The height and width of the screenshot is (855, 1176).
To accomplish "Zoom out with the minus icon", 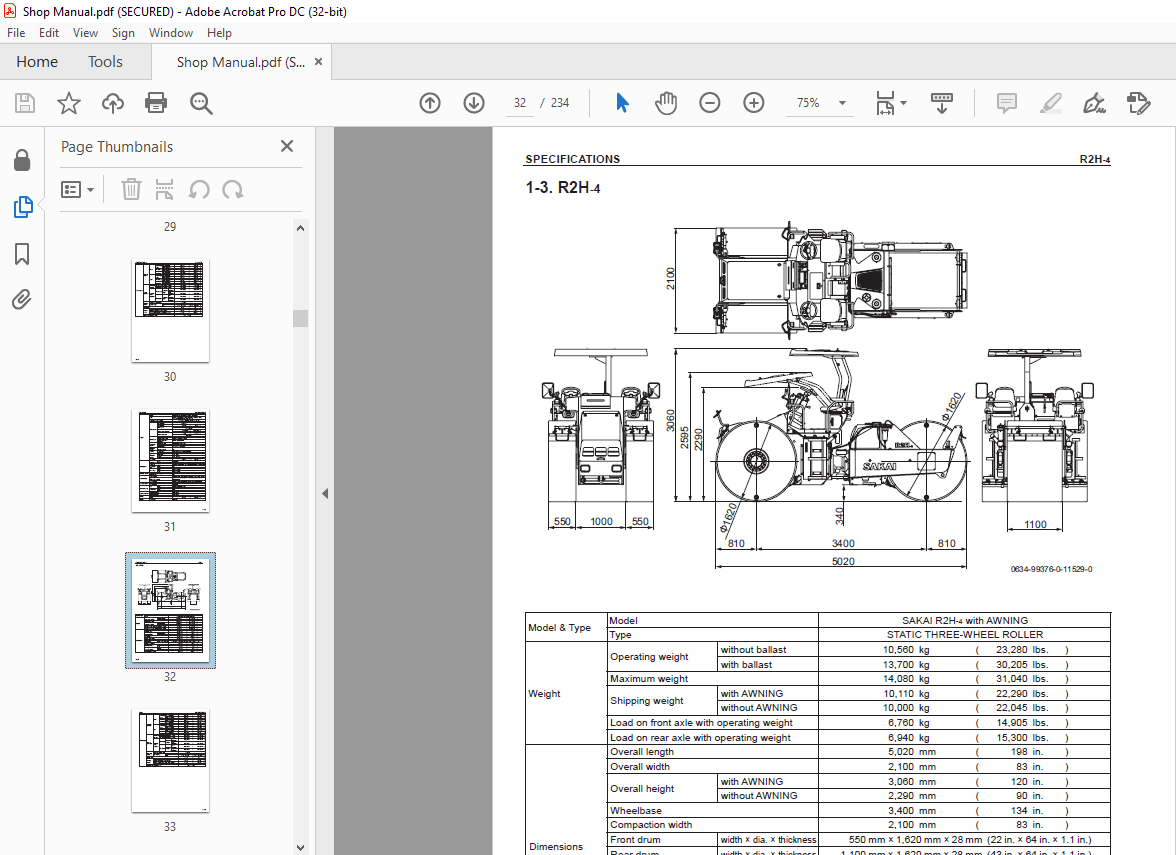I will click(x=710, y=103).
